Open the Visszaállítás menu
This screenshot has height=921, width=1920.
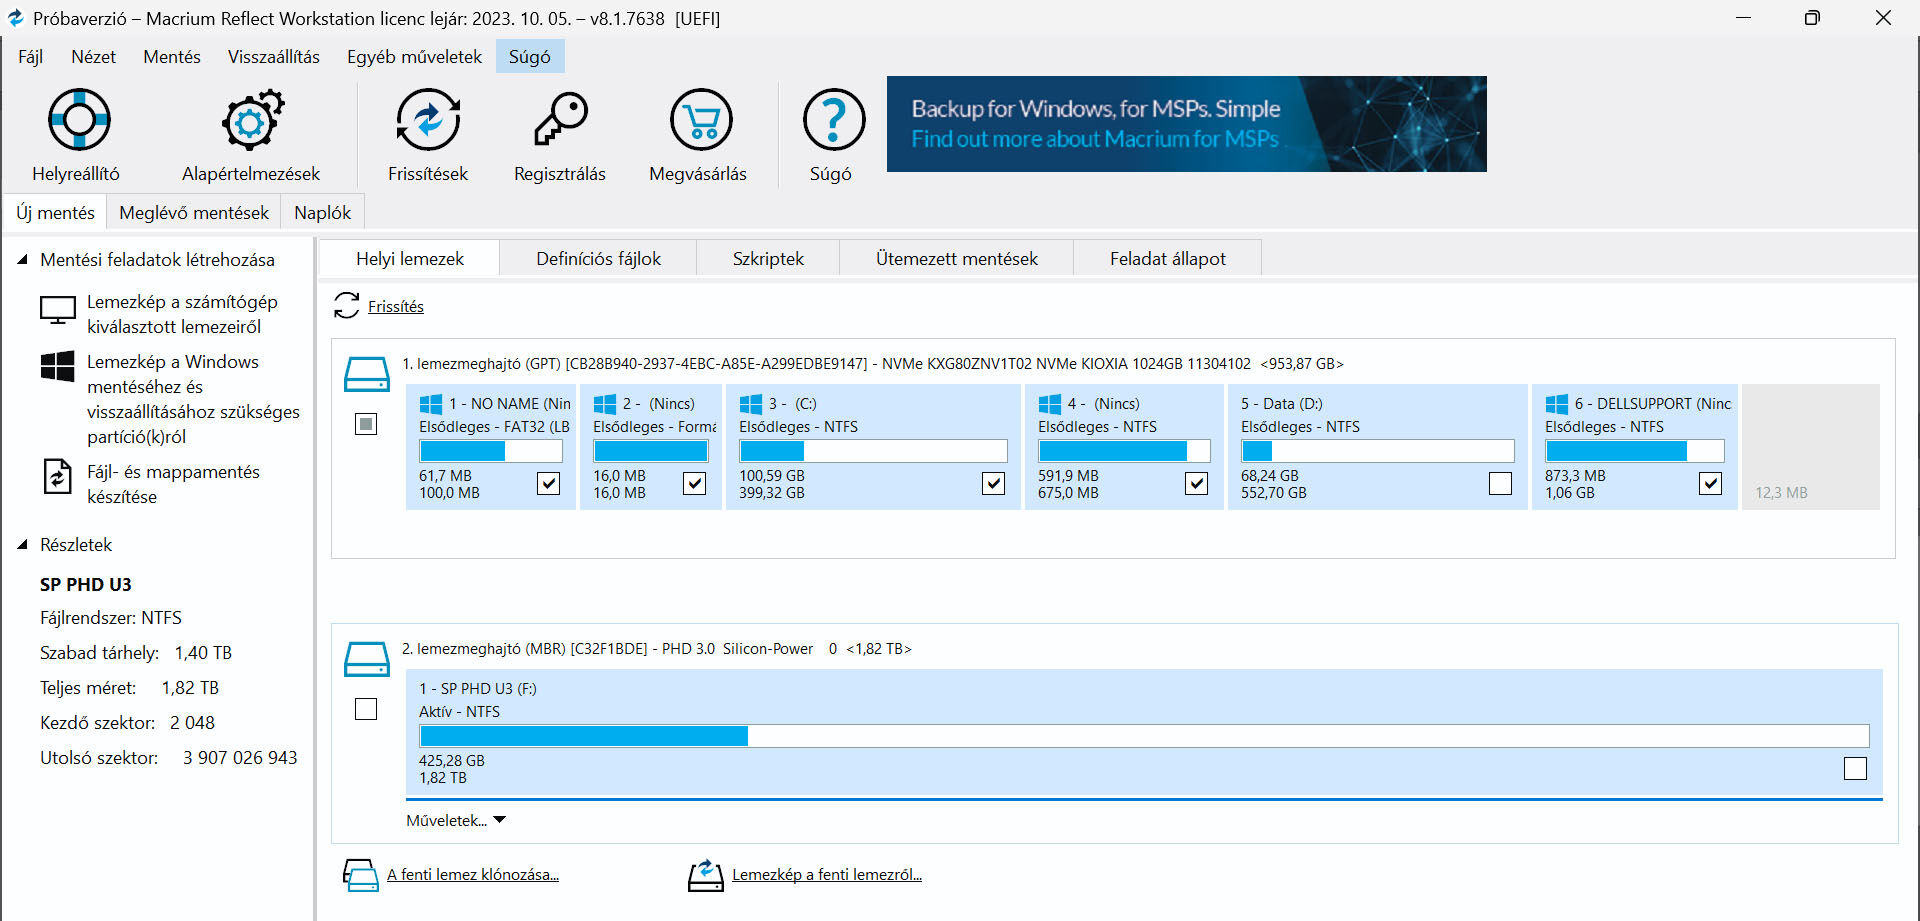point(274,57)
